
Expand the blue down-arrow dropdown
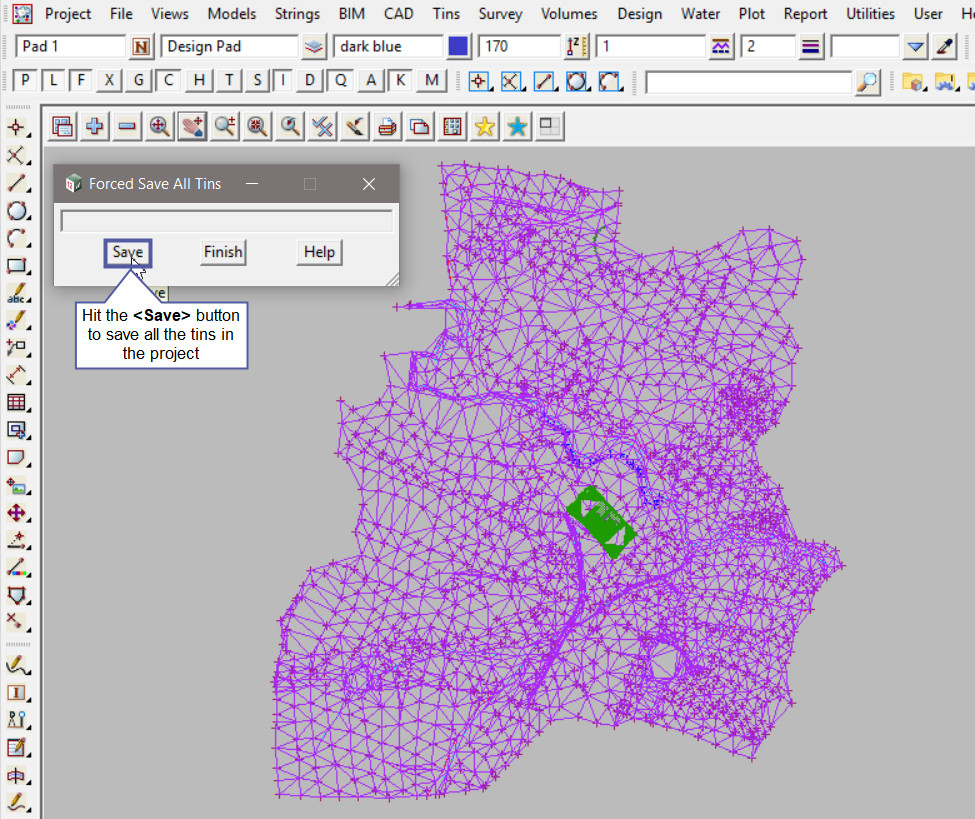pyautogui.click(x=916, y=47)
